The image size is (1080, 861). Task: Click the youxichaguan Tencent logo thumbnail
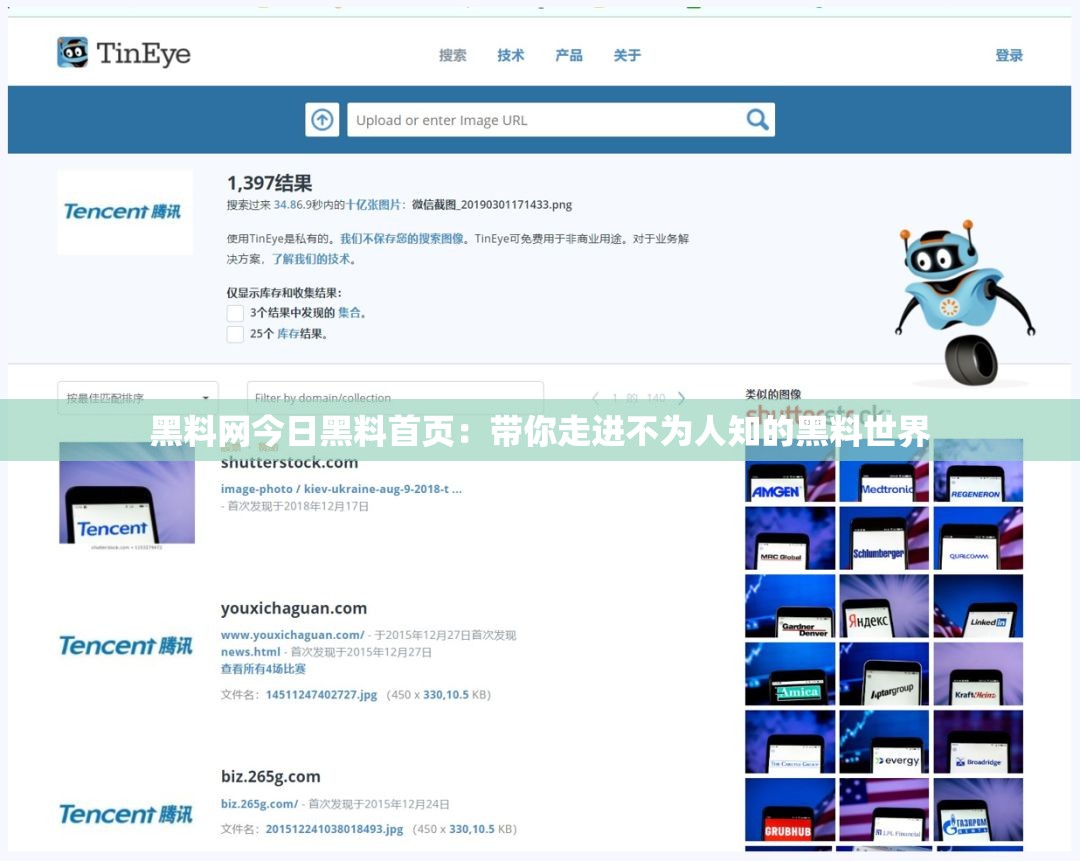point(125,646)
